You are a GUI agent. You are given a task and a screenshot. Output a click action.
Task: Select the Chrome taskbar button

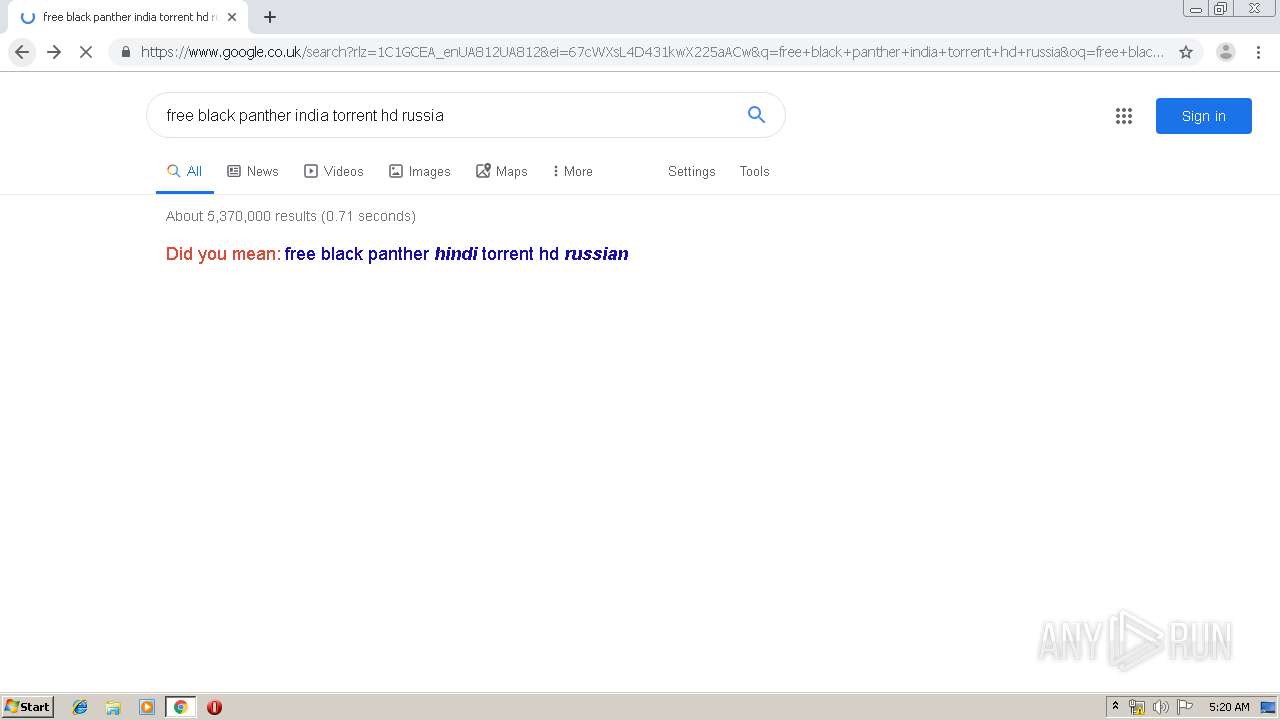(x=180, y=707)
